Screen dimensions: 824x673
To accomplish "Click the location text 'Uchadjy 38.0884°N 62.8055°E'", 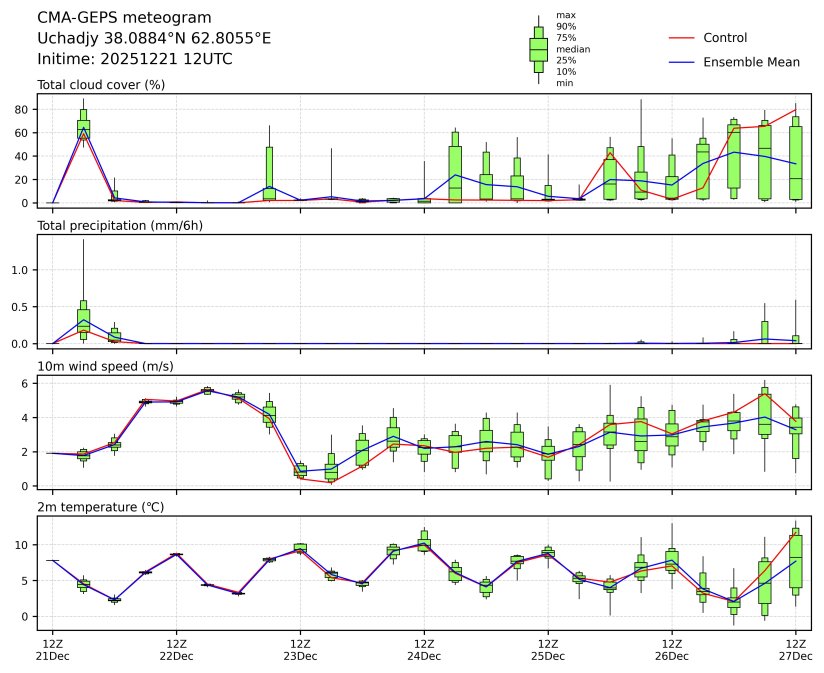I will [154, 38].
